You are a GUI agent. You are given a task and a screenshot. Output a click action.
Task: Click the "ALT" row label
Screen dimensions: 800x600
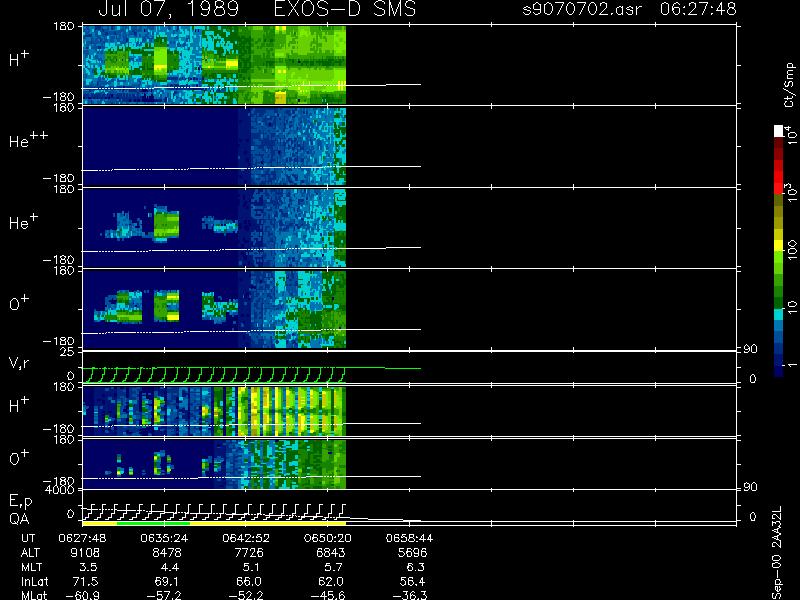pyautogui.click(x=30, y=553)
